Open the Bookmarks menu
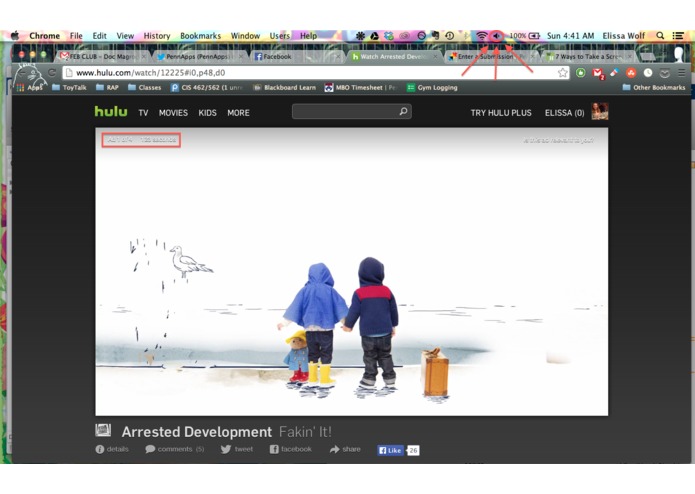Viewport: 695px width, 494px height. 200,36
